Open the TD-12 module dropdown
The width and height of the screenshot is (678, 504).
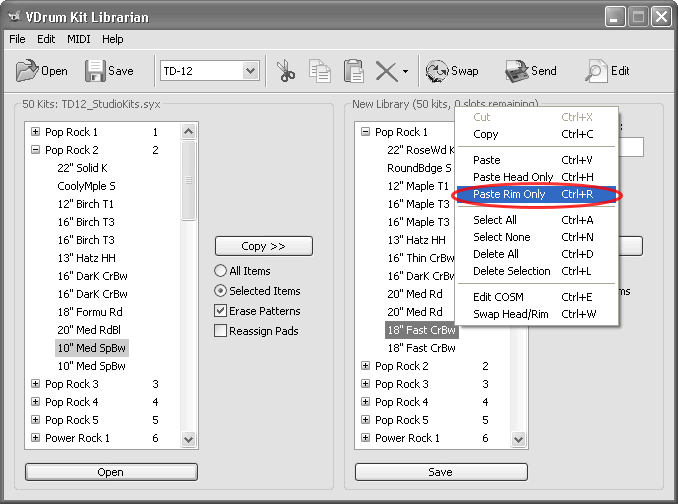[x=250, y=71]
